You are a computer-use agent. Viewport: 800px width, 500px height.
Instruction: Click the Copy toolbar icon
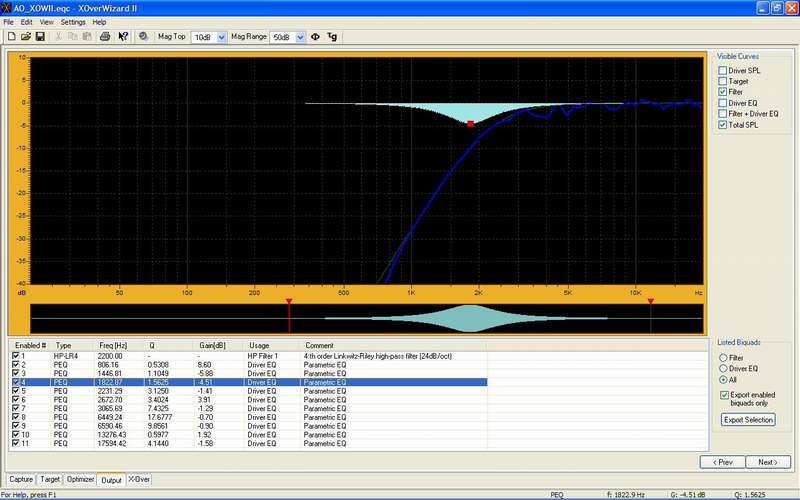point(72,37)
